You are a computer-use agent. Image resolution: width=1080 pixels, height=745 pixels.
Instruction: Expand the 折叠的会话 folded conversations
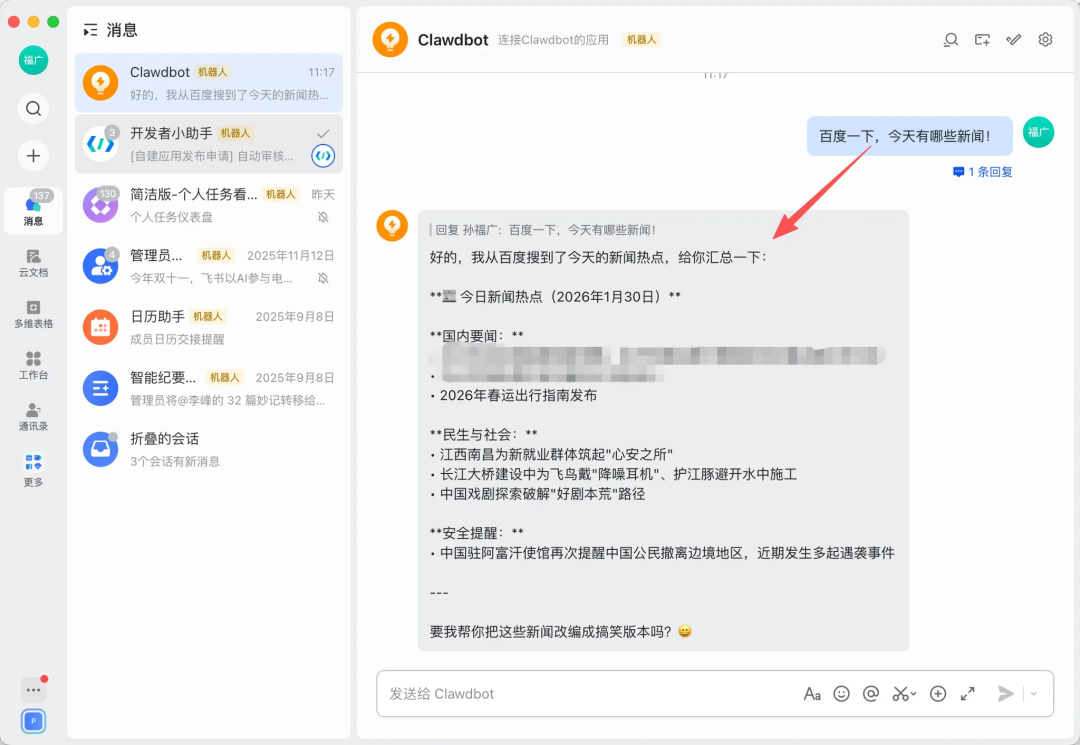[208, 449]
